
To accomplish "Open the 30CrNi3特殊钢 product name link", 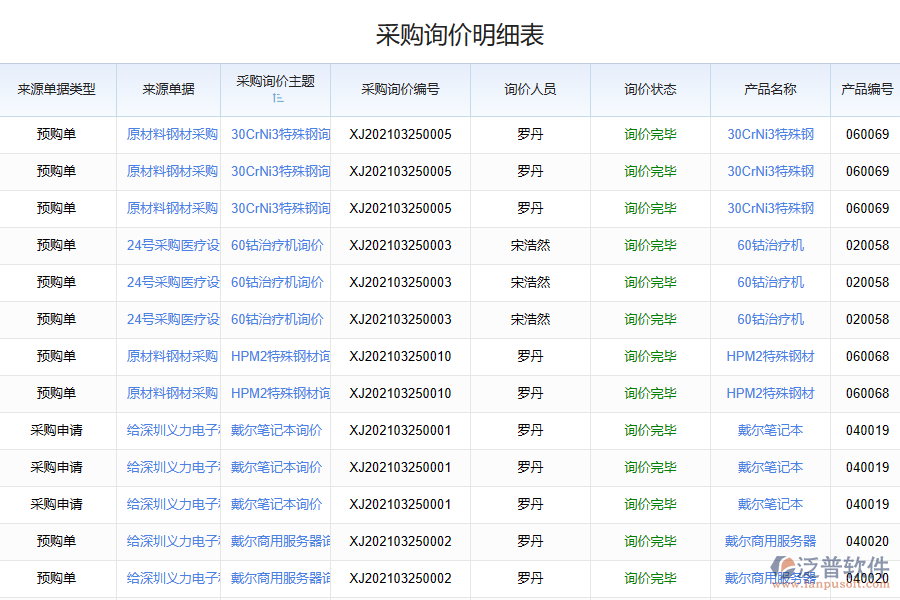I will [x=770, y=133].
